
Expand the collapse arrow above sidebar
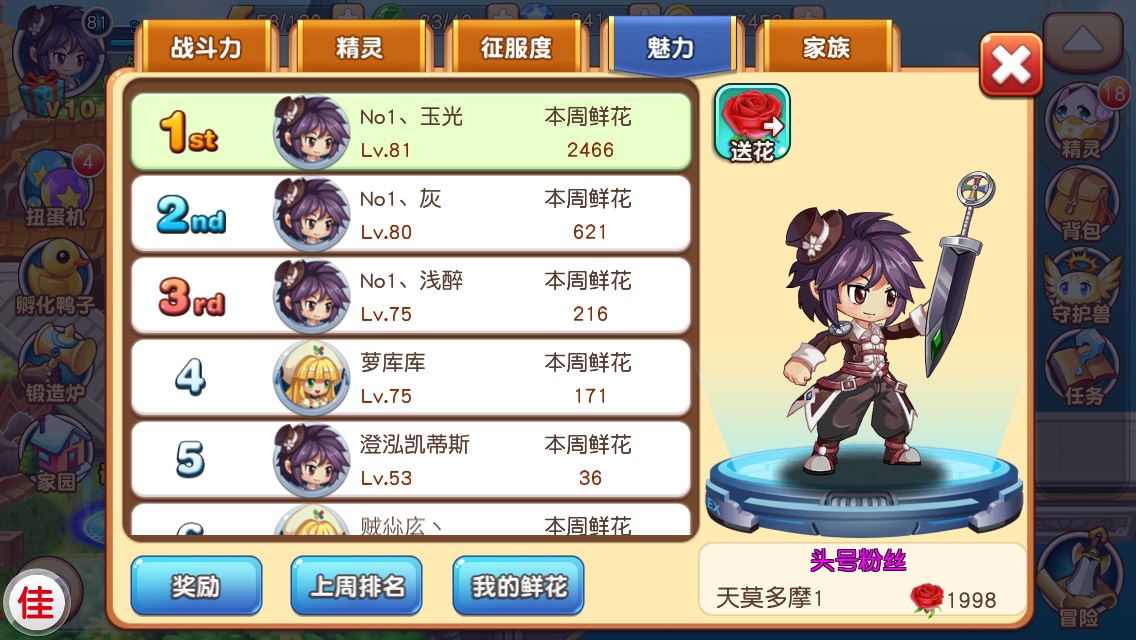1083,41
